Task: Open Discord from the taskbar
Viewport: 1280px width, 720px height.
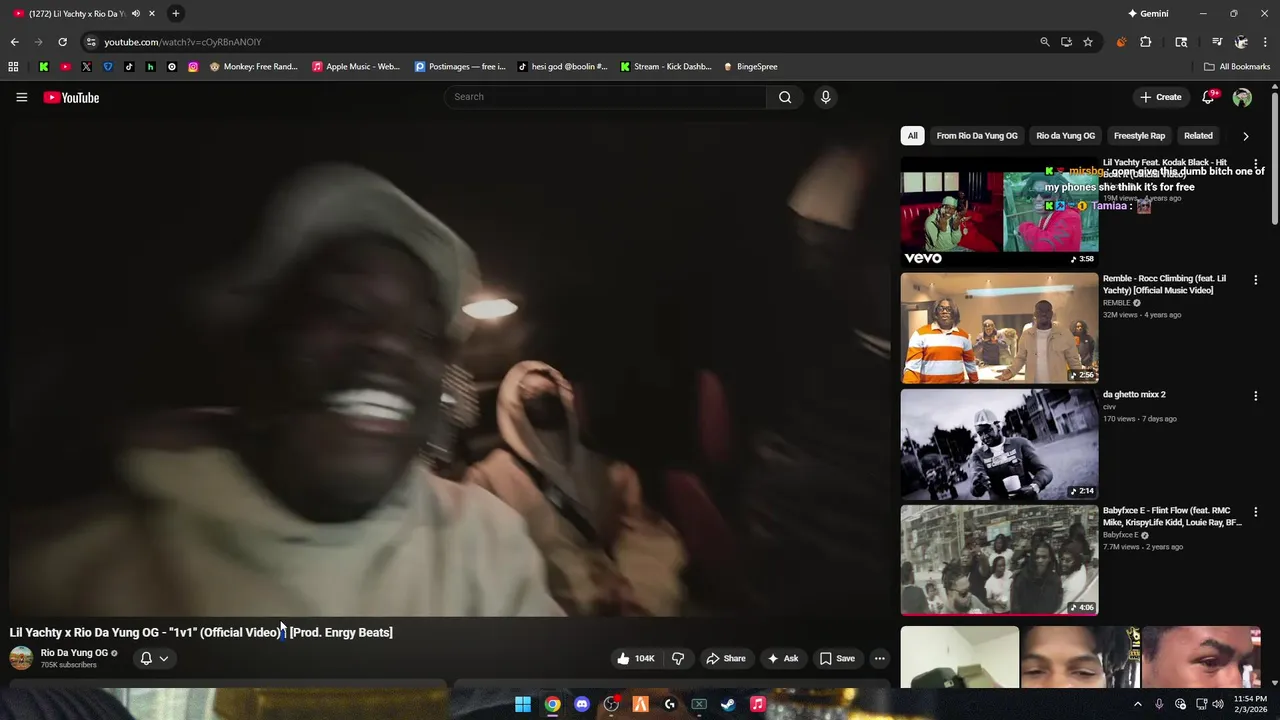Action: pyautogui.click(x=582, y=704)
